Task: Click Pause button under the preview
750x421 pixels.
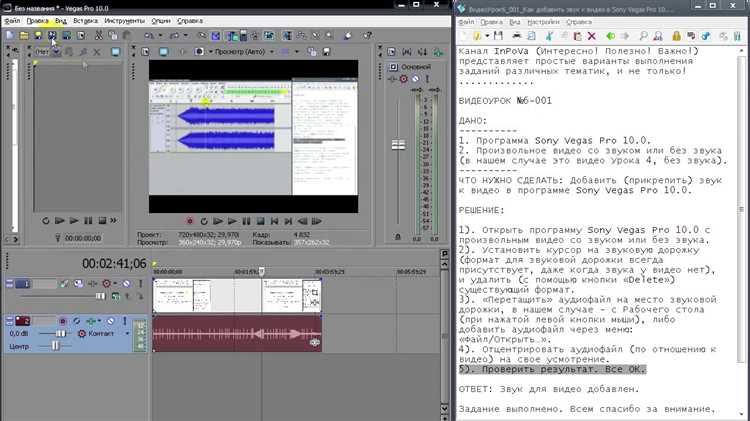Action: (x=246, y=221)
